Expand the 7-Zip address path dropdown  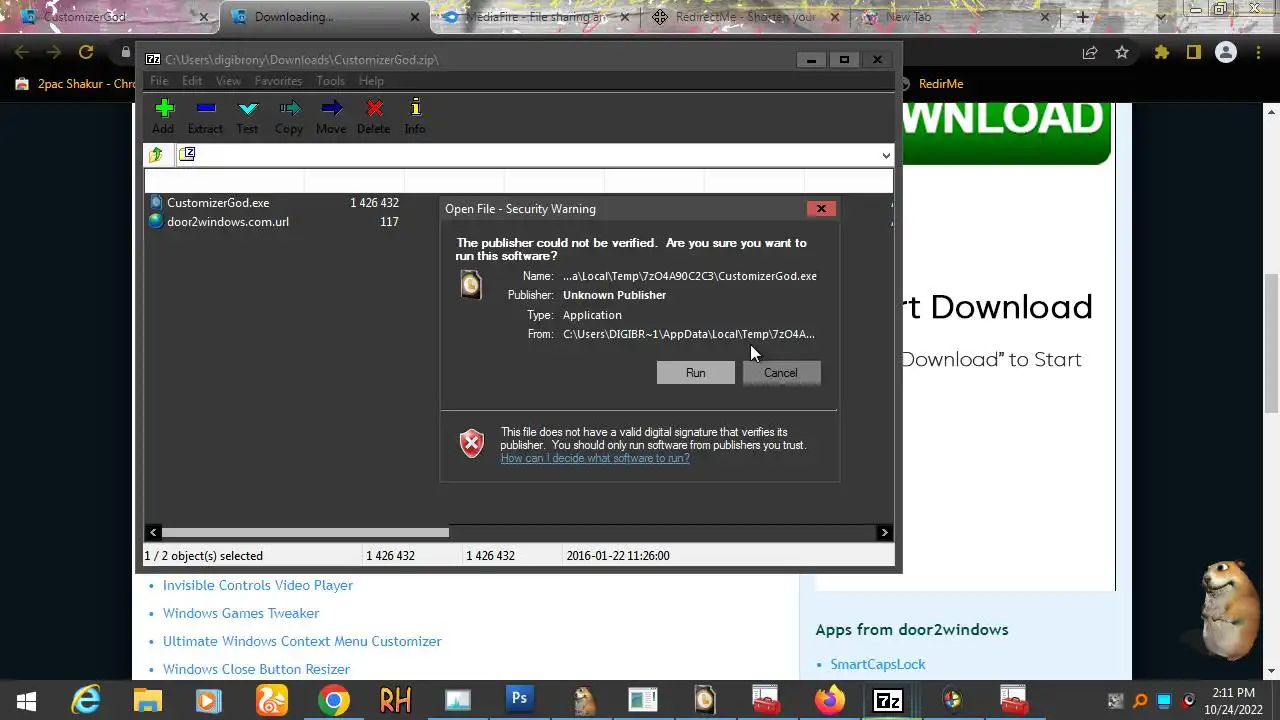[x=885, y=155]
